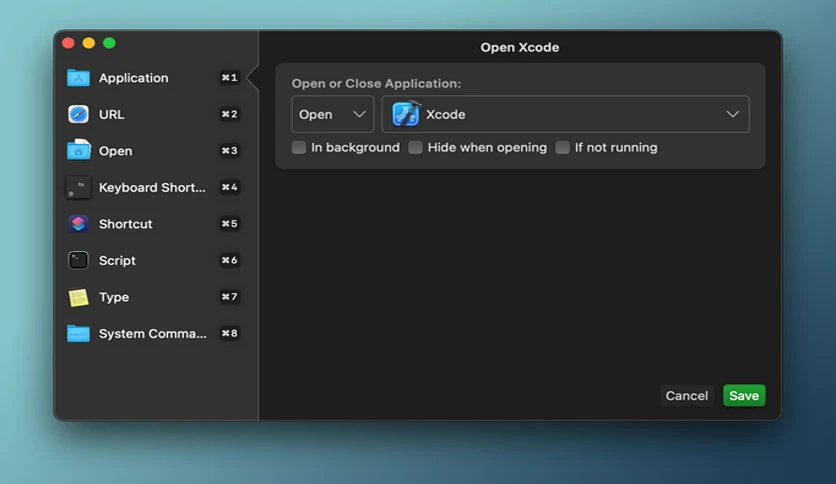Screen dimensions: 836x484
Task: Select the Script action type
Action: 155,260
